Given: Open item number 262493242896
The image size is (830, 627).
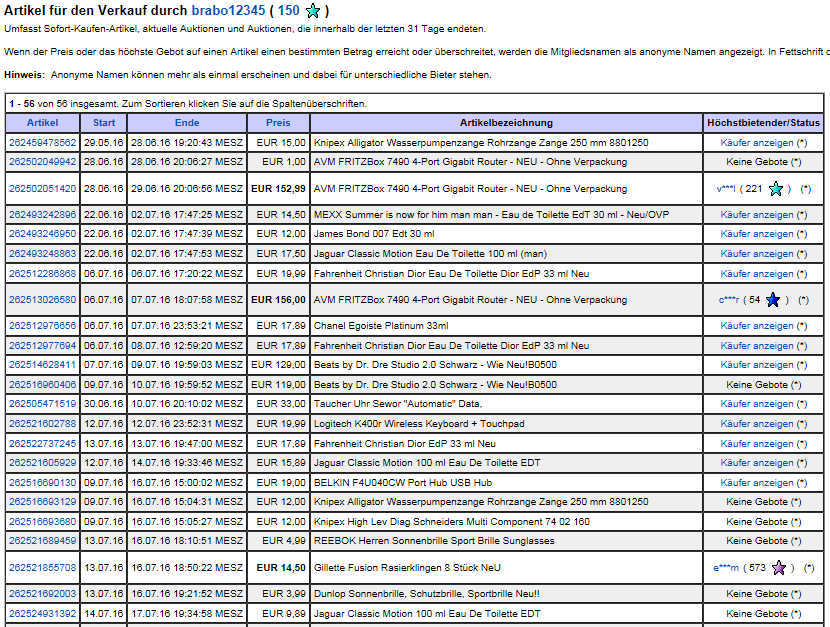Looking at the screenshot, I should [42, 215].
